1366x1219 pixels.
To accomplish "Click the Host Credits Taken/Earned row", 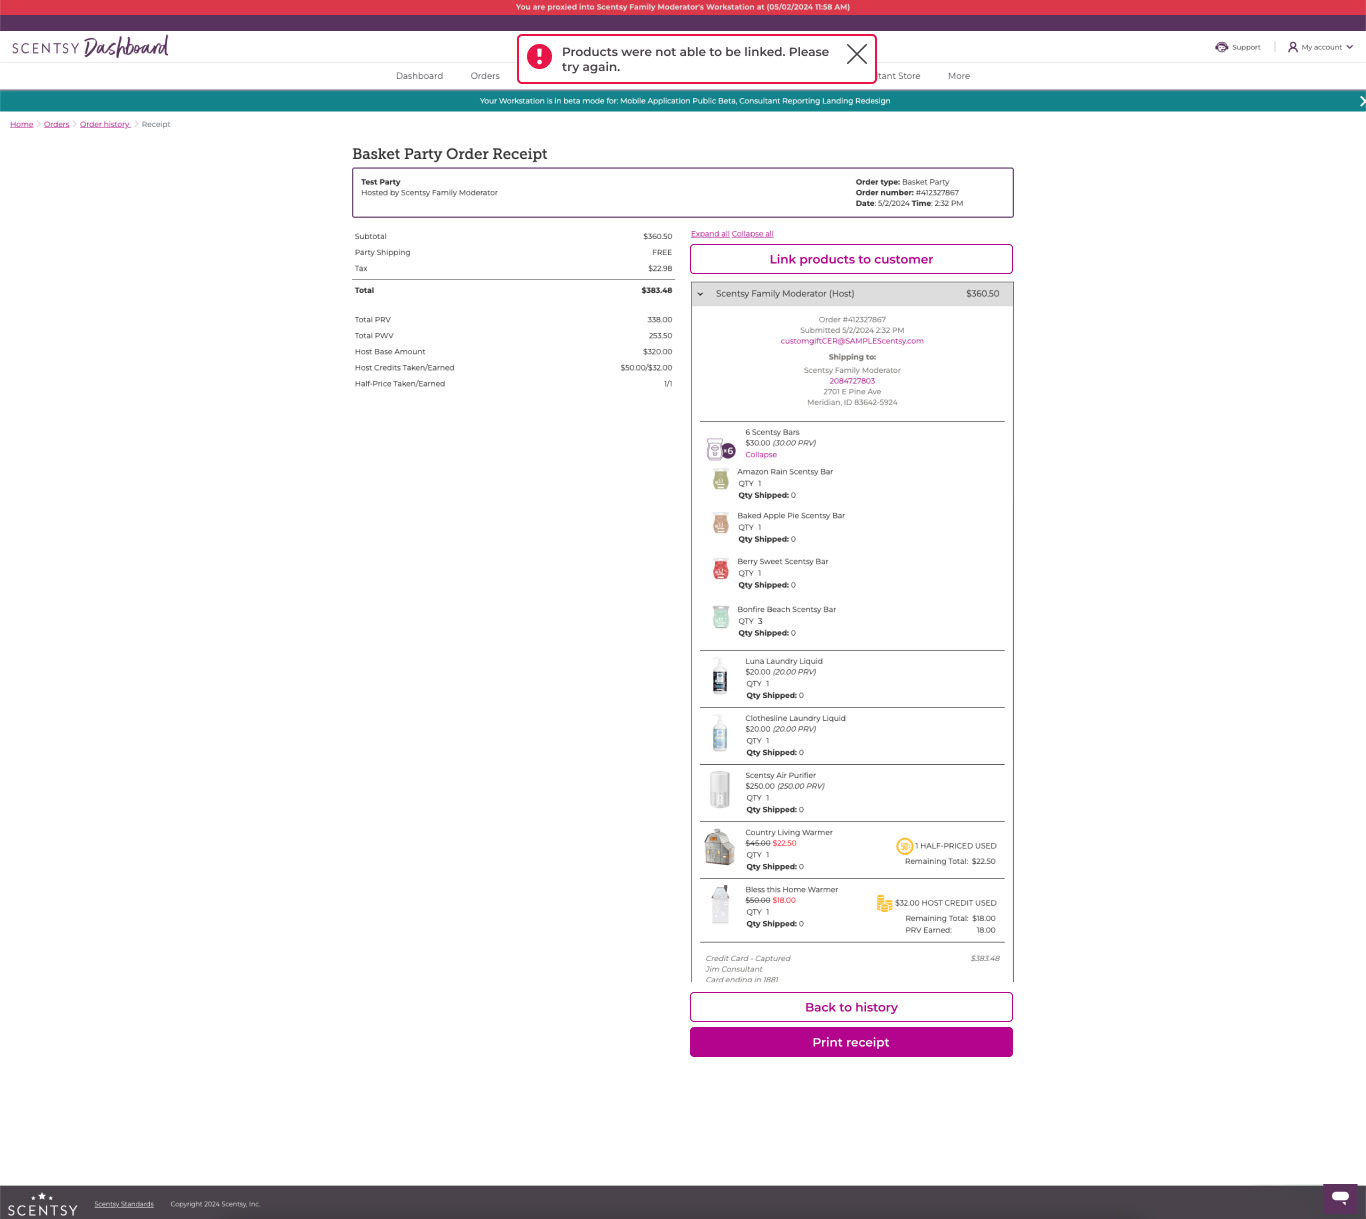I will point(513,368).
